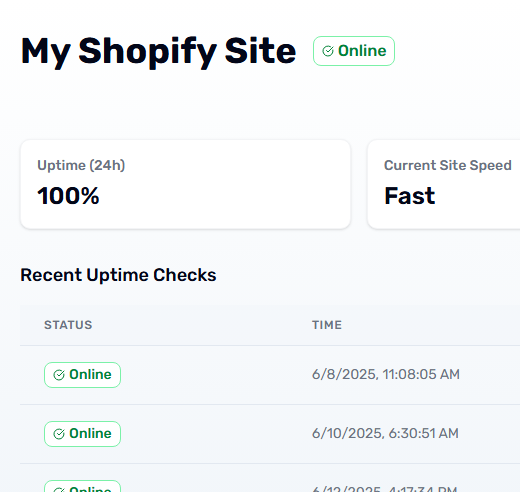Click the Fast site speed value
The image size is (520, 492).
[410, 196]
